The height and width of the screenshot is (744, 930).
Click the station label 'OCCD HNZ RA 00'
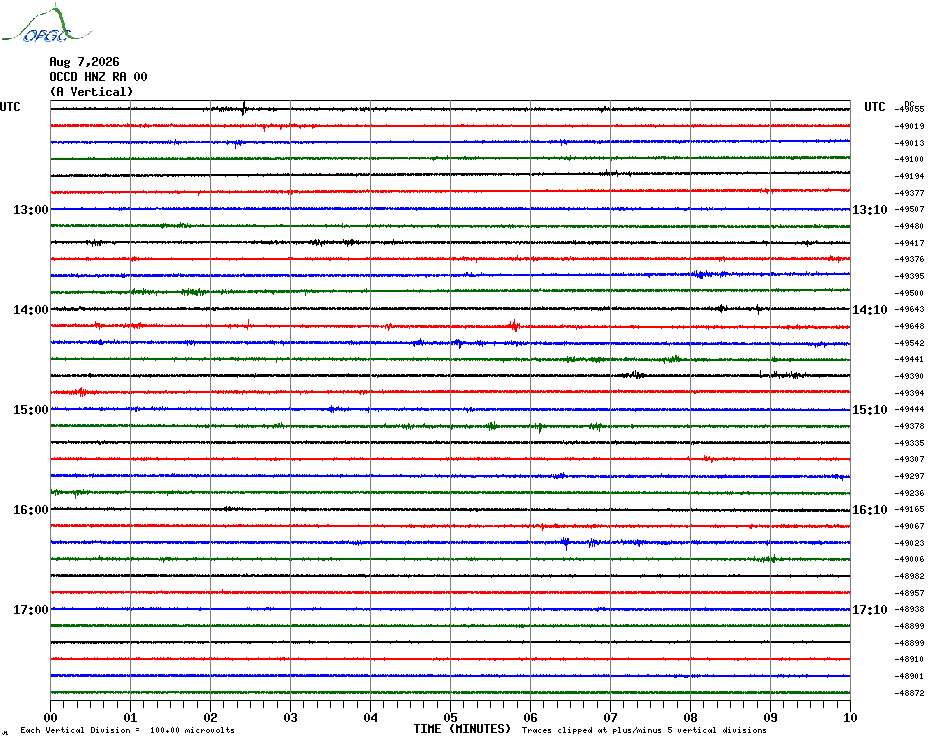98,77
